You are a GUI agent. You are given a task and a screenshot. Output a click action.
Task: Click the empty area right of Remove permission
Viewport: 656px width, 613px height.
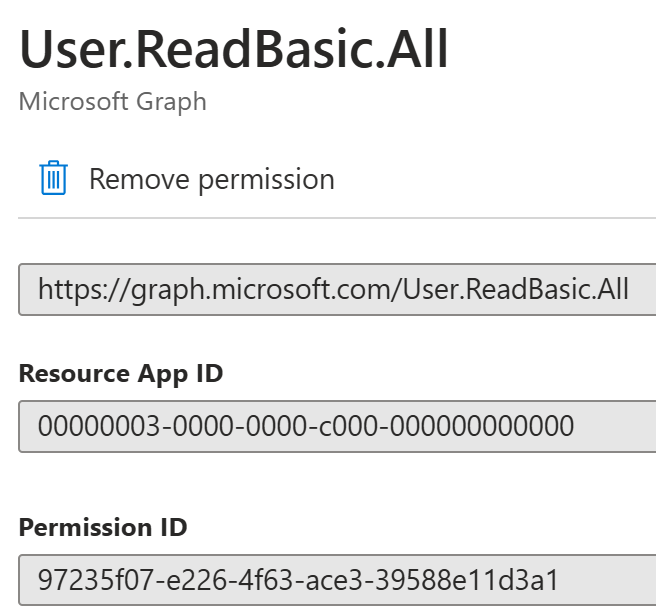(494, 179)
